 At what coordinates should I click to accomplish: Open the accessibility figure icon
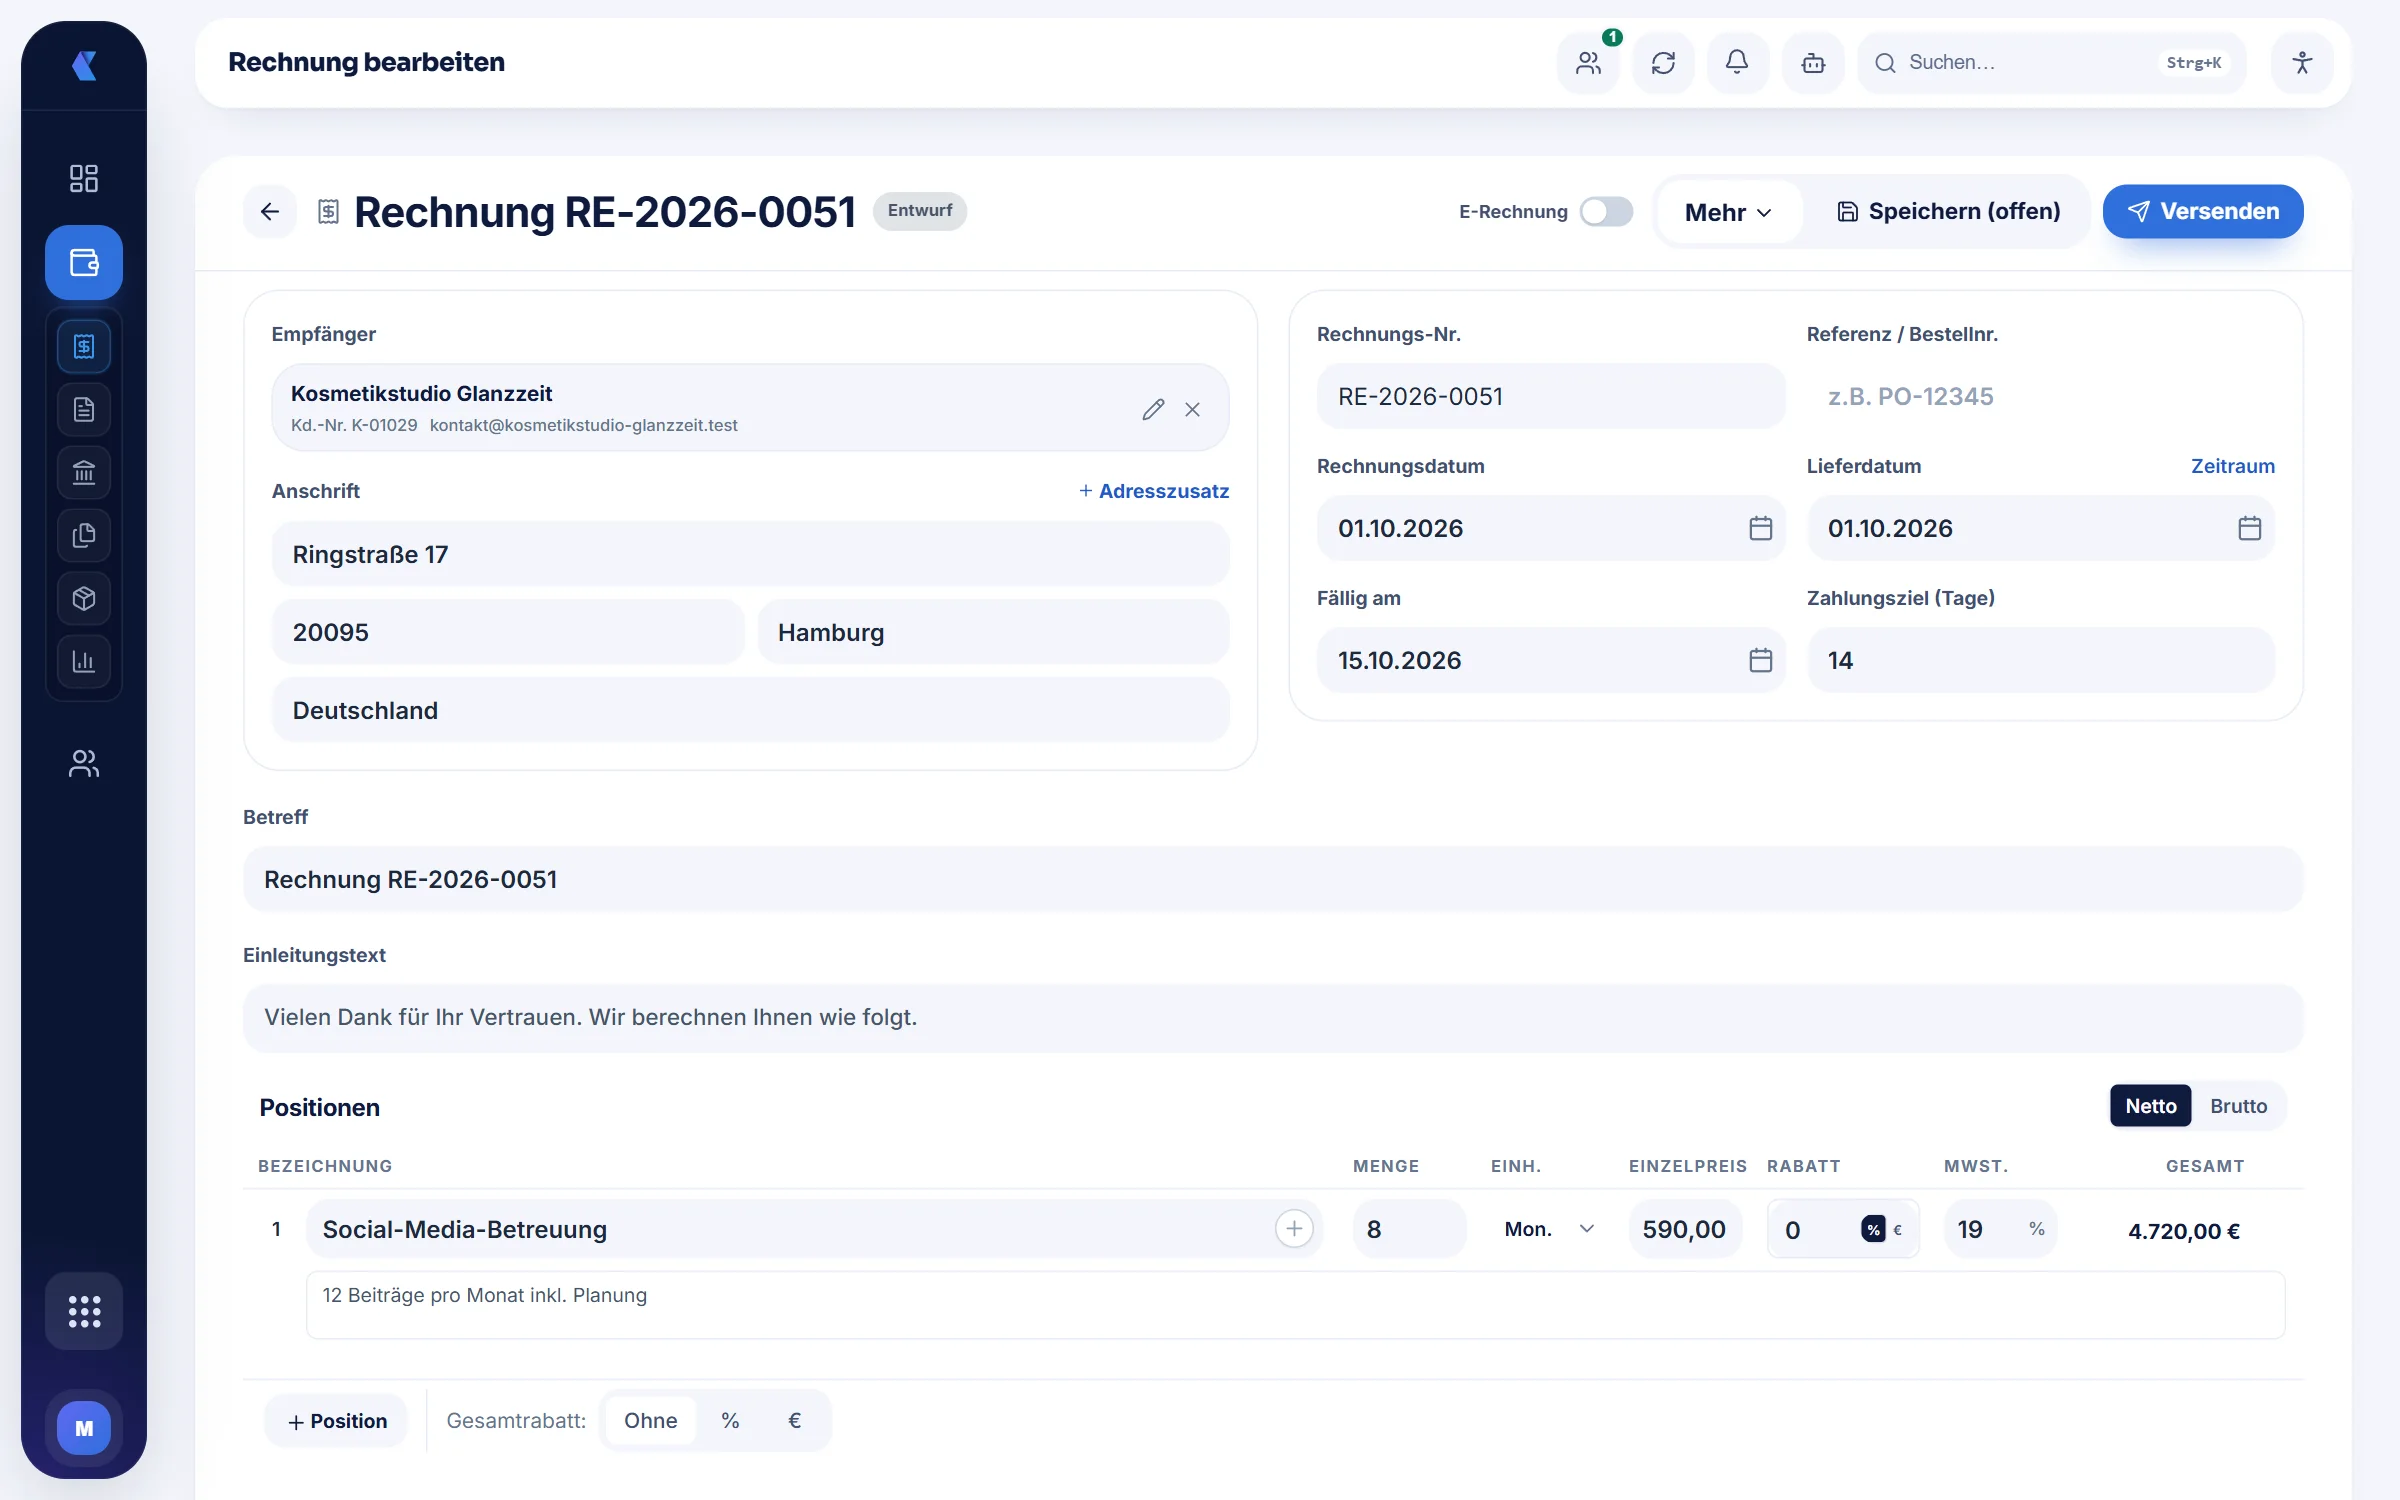point(2302,63)
